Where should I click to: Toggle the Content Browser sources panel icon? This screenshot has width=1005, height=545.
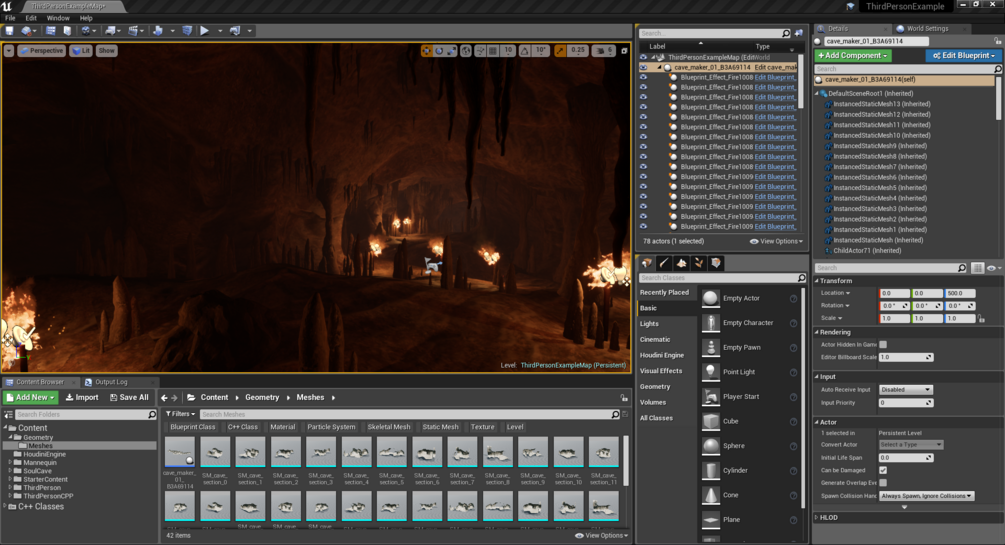tap(8, 414)
